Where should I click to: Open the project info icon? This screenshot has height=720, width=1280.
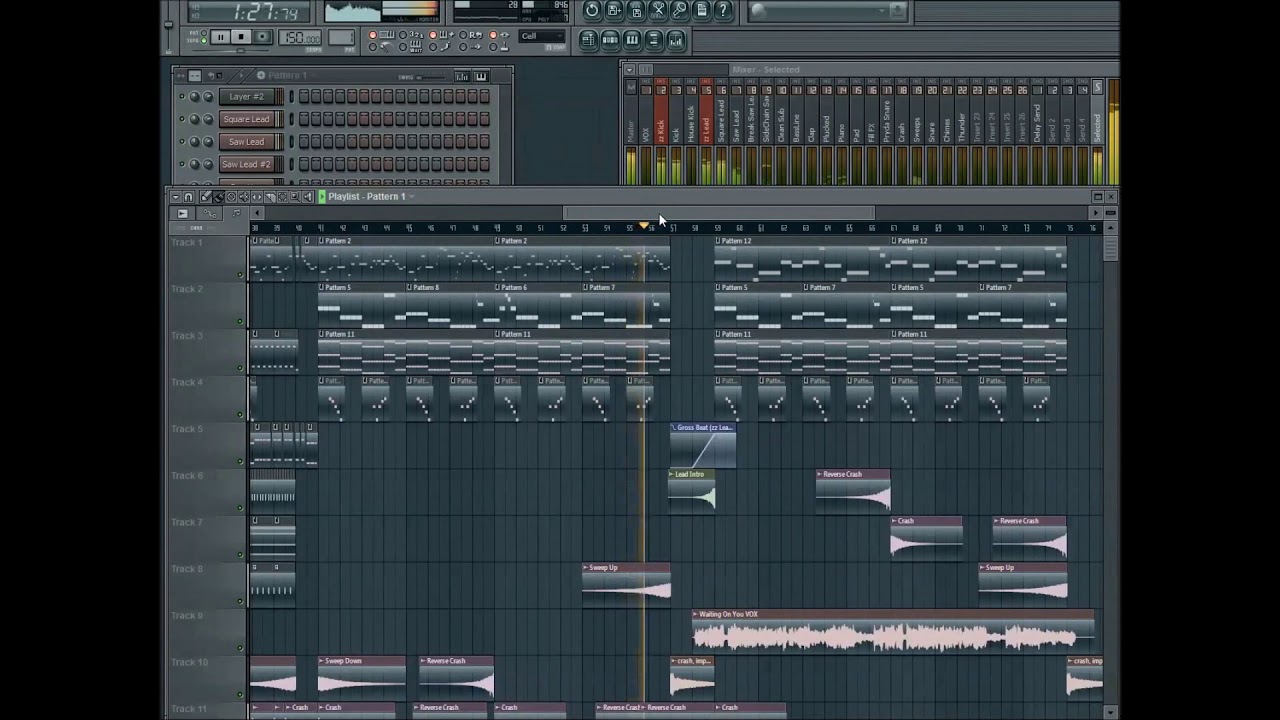coord(702,10)
